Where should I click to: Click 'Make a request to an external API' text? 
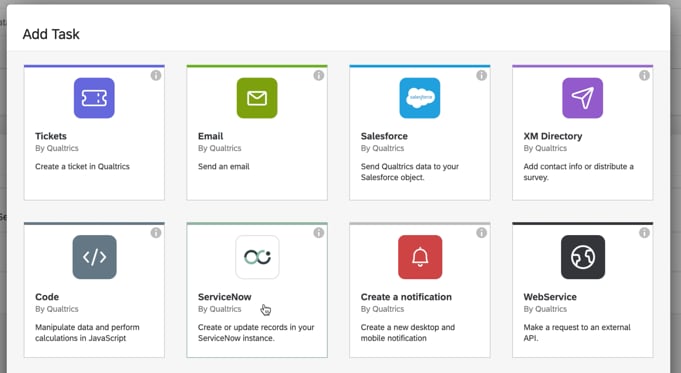[x=577, y=333]
